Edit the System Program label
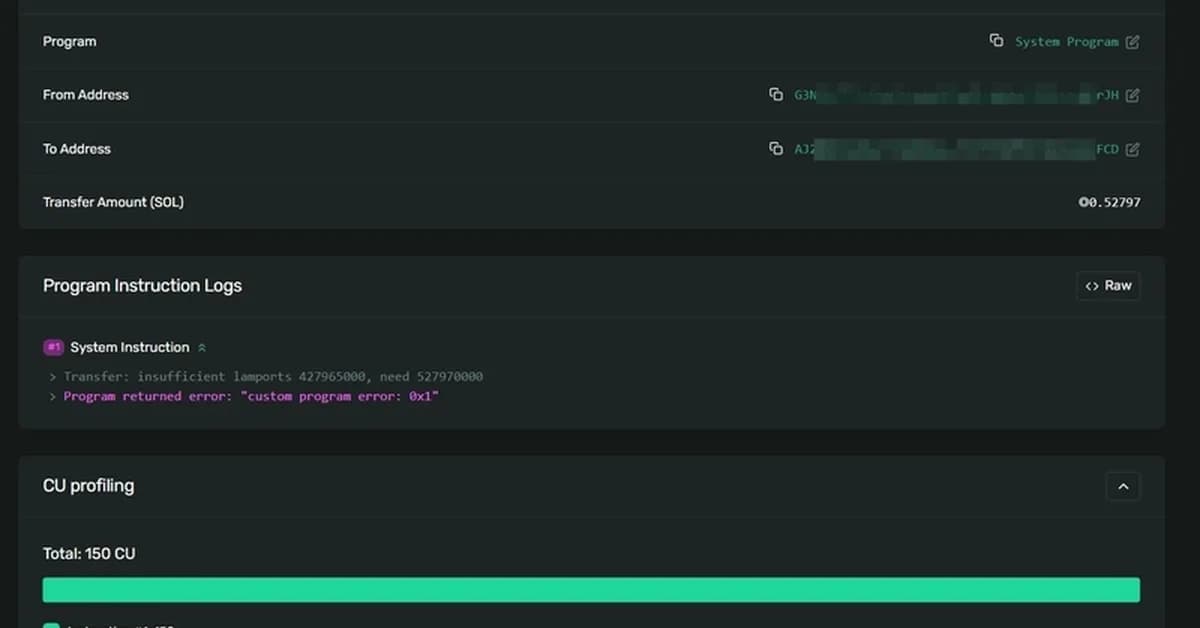This screenshot has width=1200, height=628. pos(1132,42)
